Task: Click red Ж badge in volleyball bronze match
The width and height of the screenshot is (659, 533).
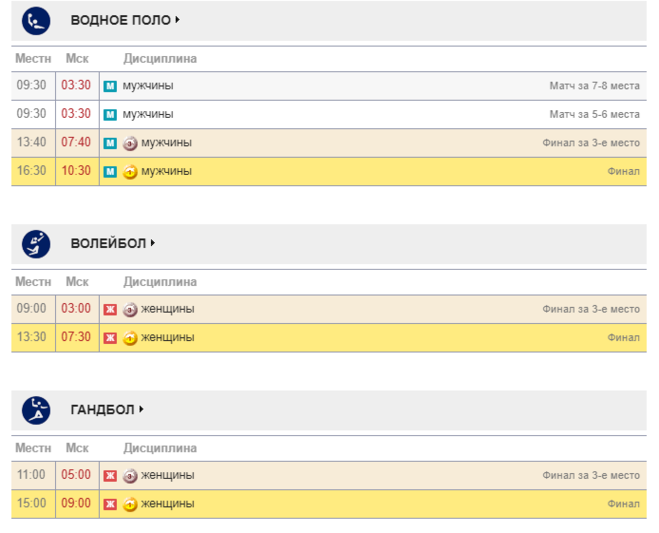Action: point(110,309)
